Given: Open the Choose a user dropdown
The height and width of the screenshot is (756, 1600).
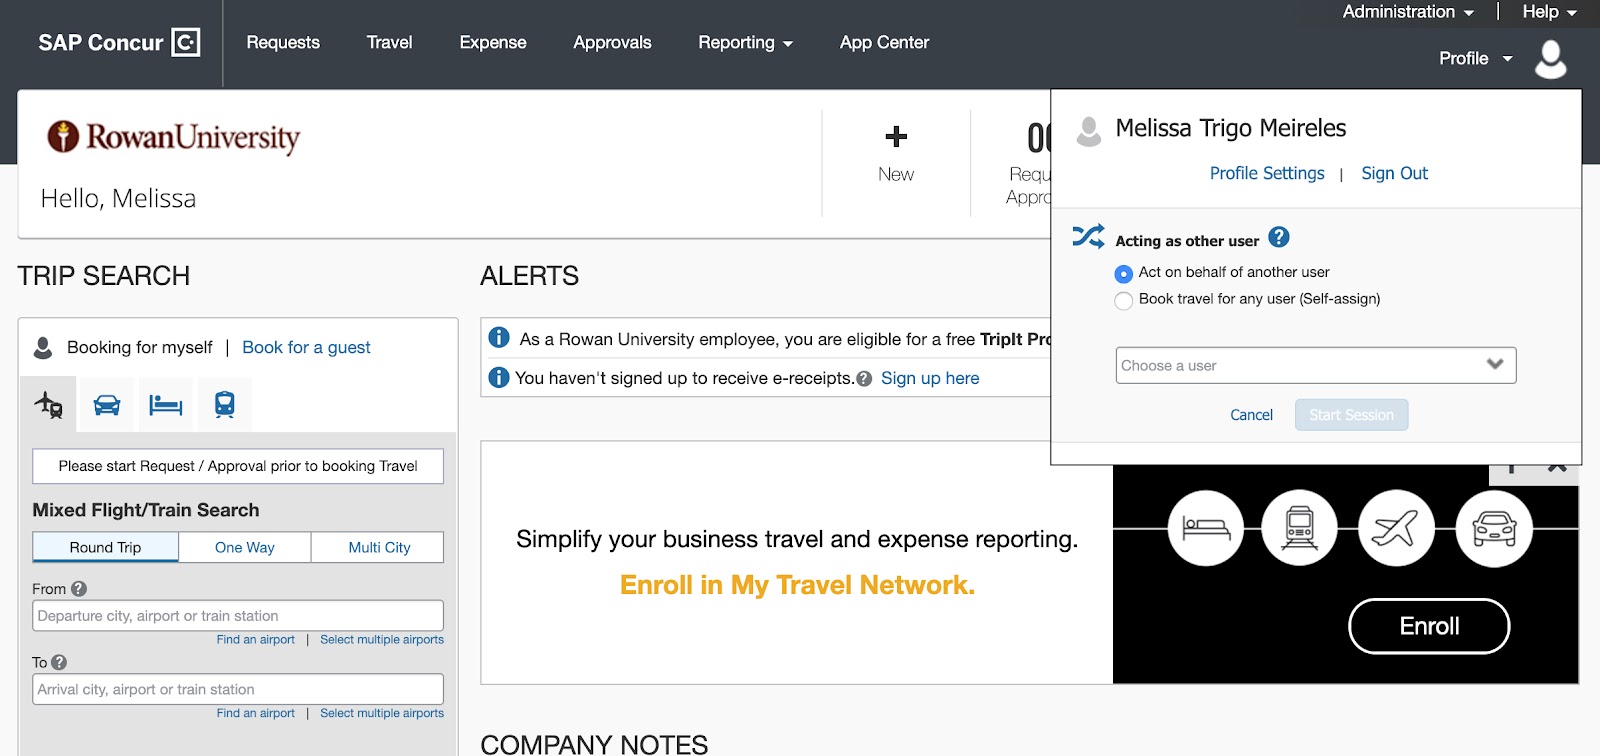Looking at the screenshot, I should coord(1316,365).
